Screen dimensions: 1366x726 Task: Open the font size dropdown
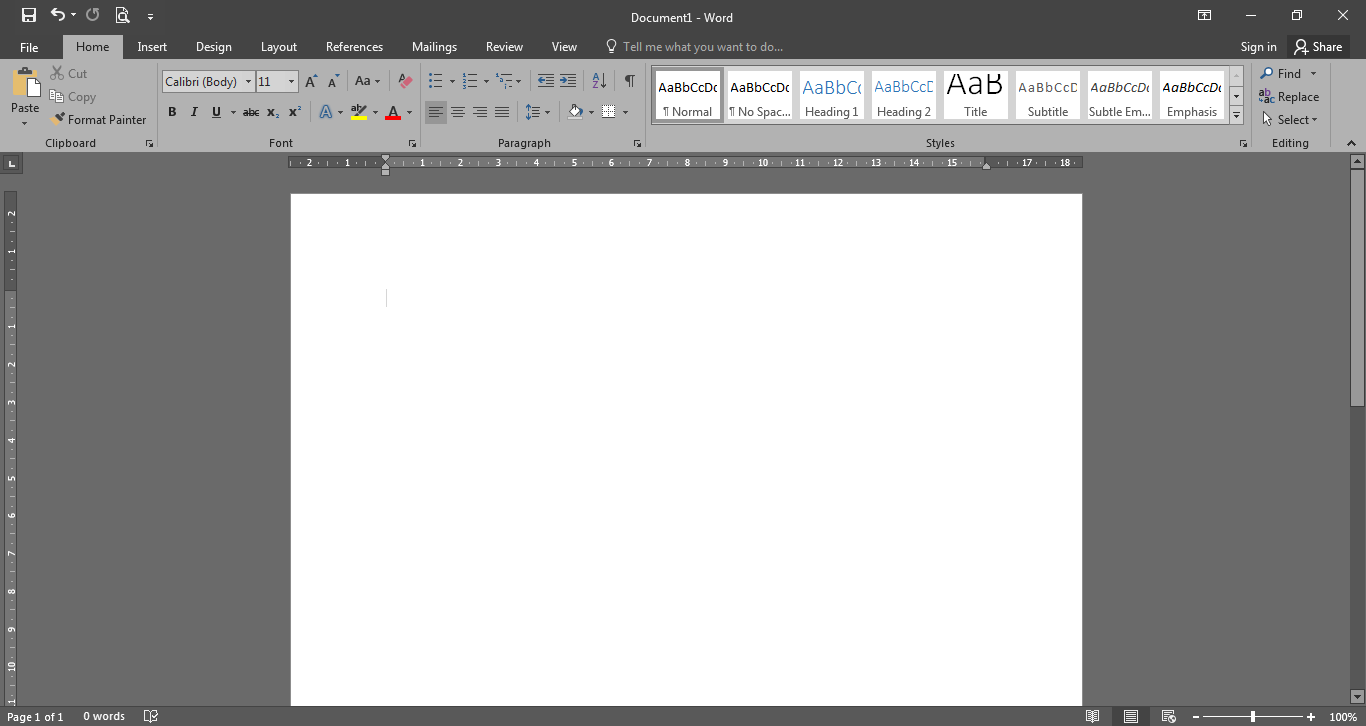(290, 81)
